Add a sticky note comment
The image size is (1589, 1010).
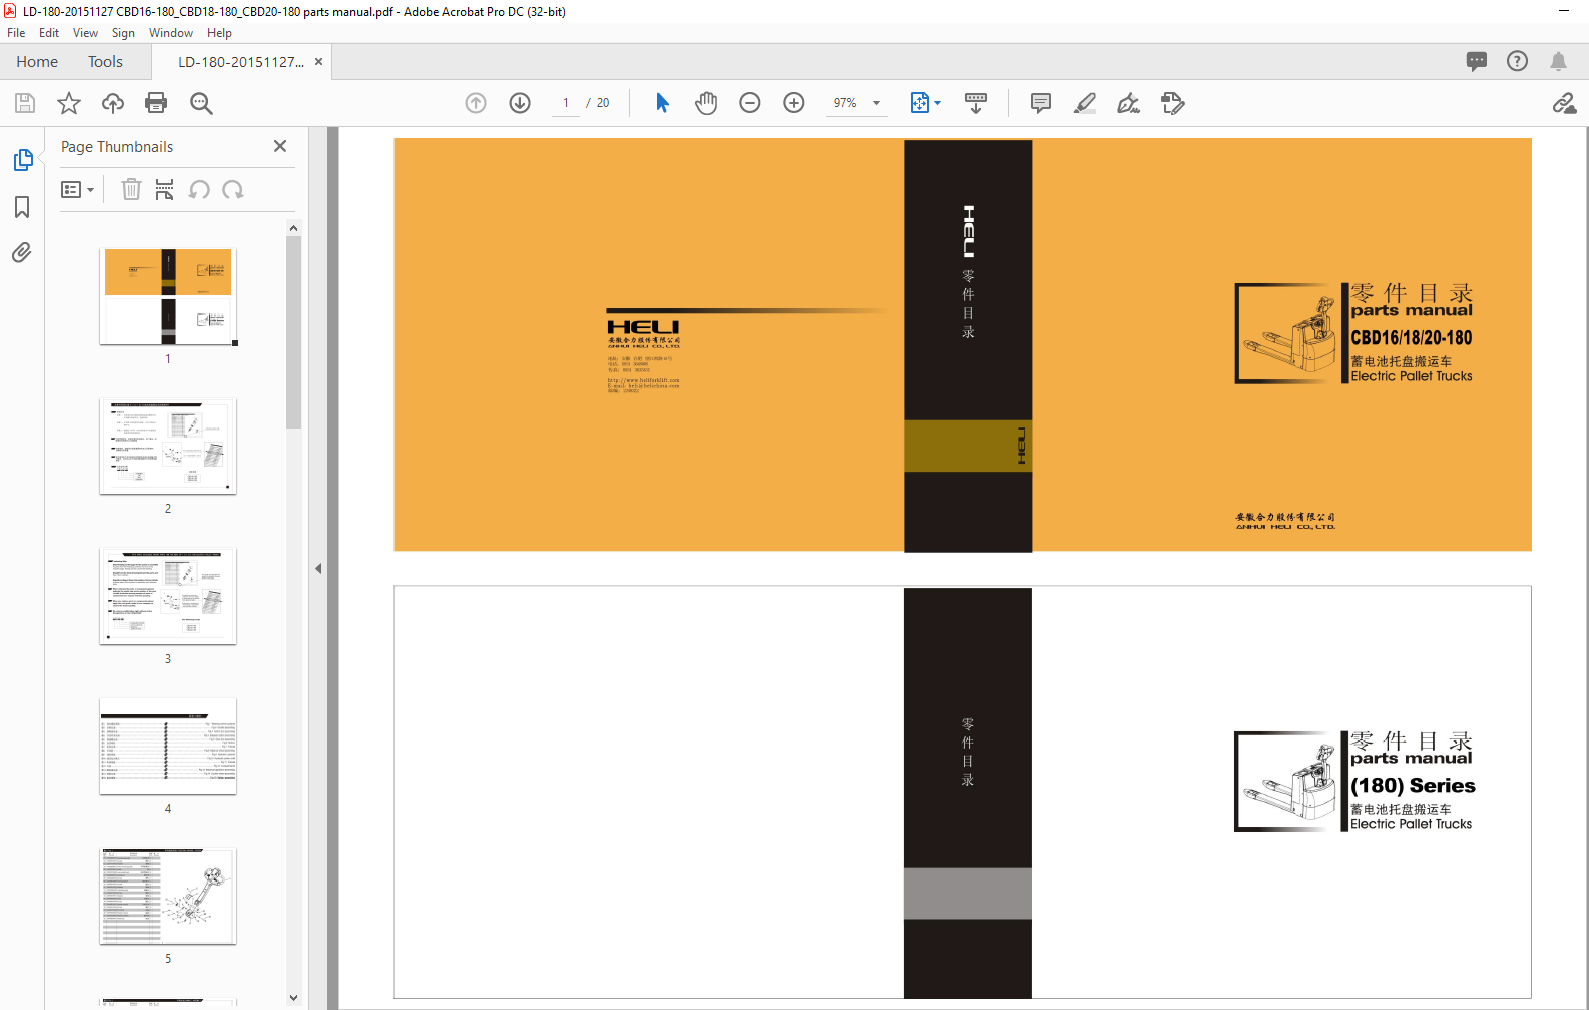point(1041,103)
